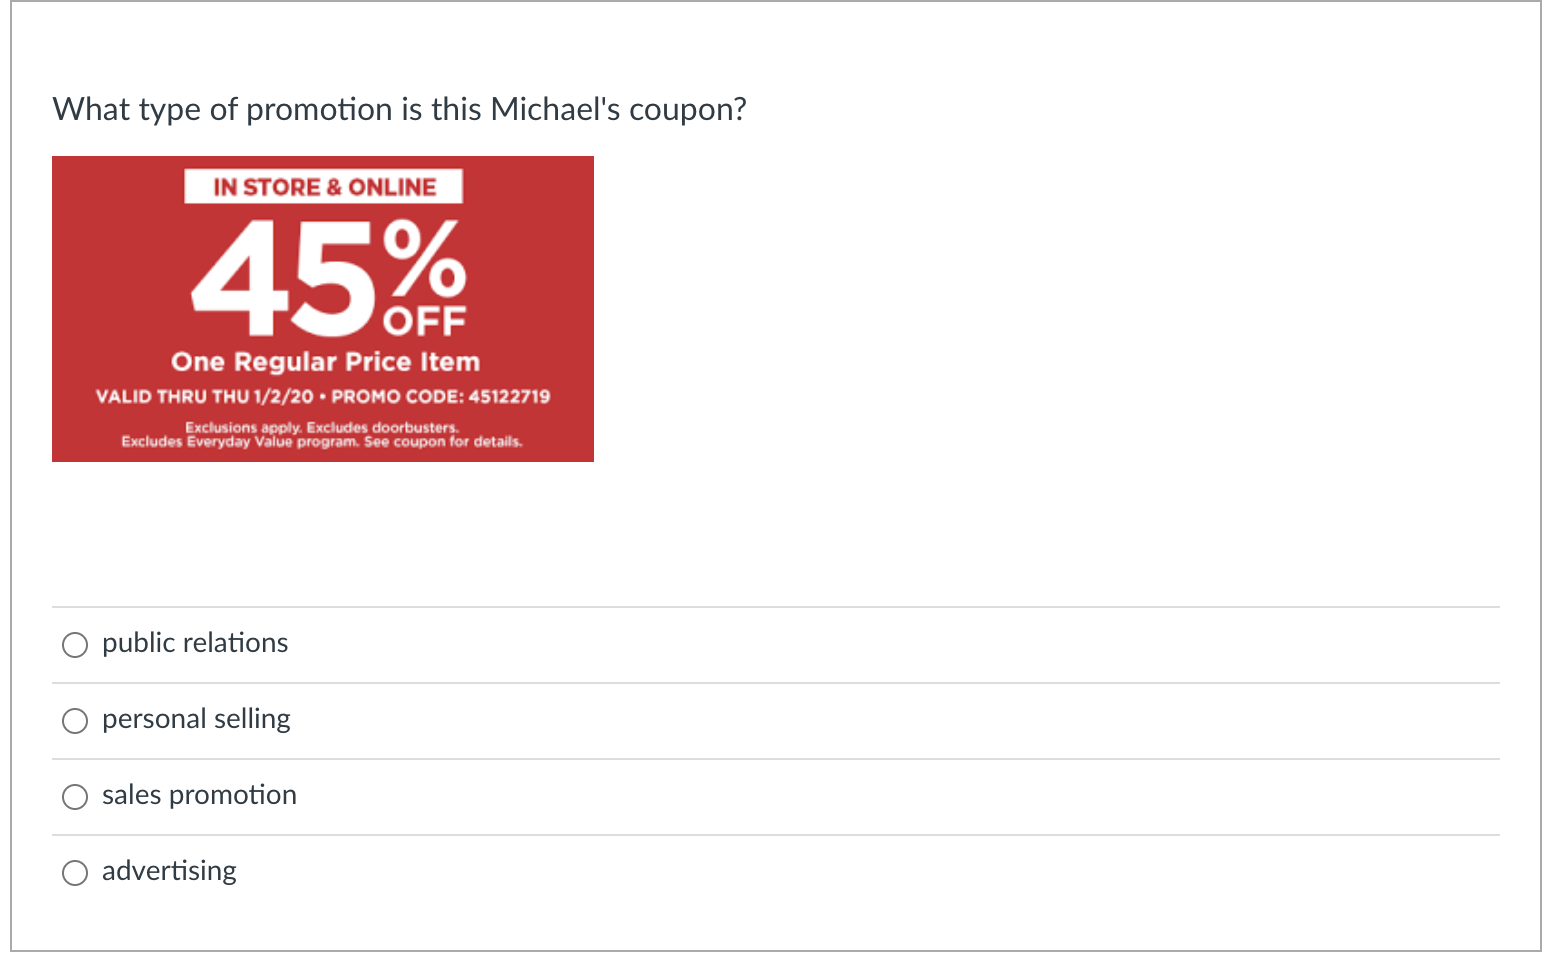Click the question text about Michael's coupon

[x=399, y=109]
